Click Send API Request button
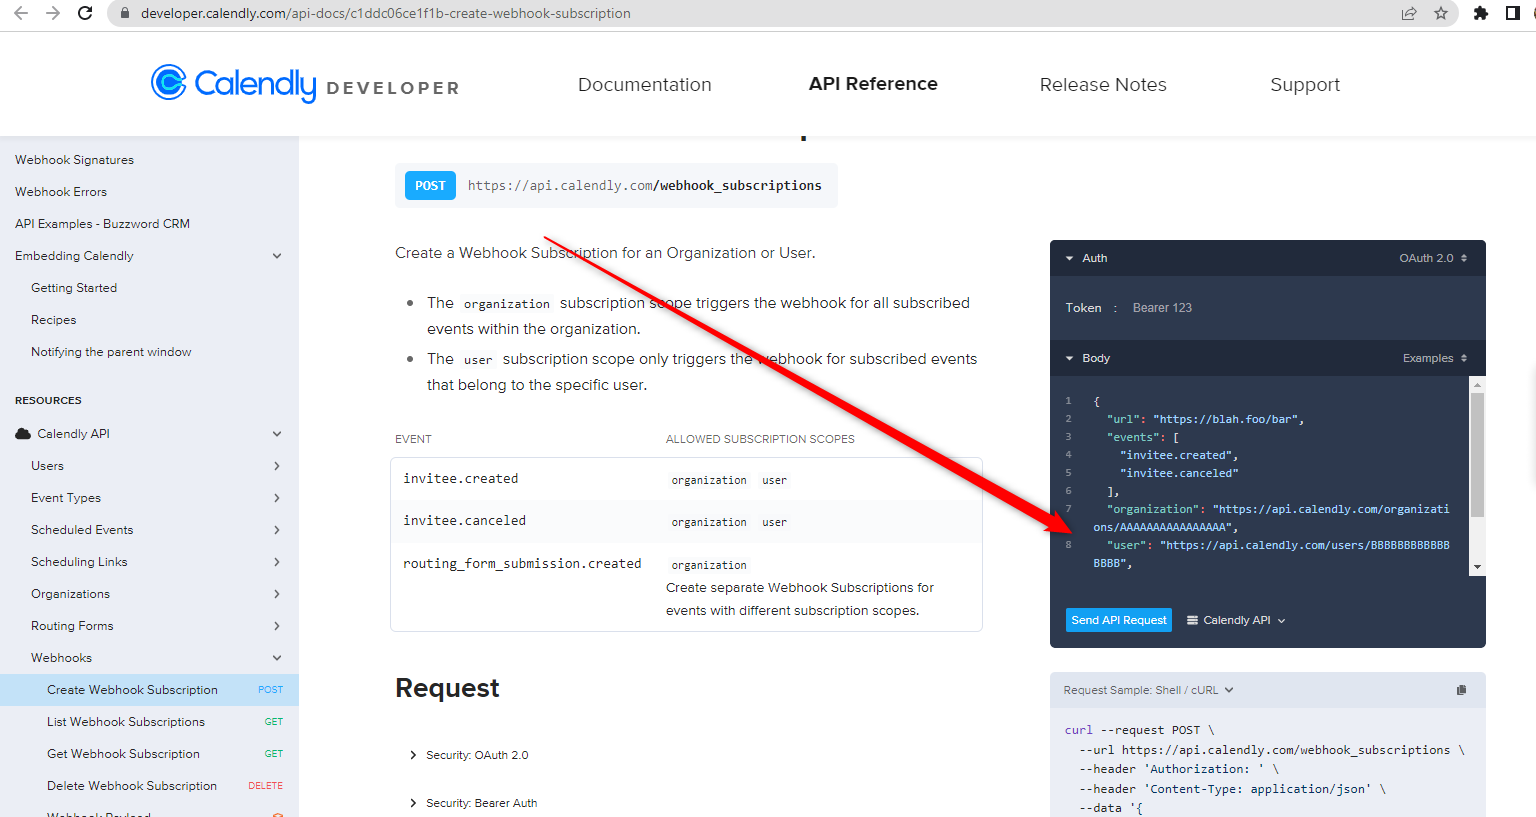 (1119, 620)
